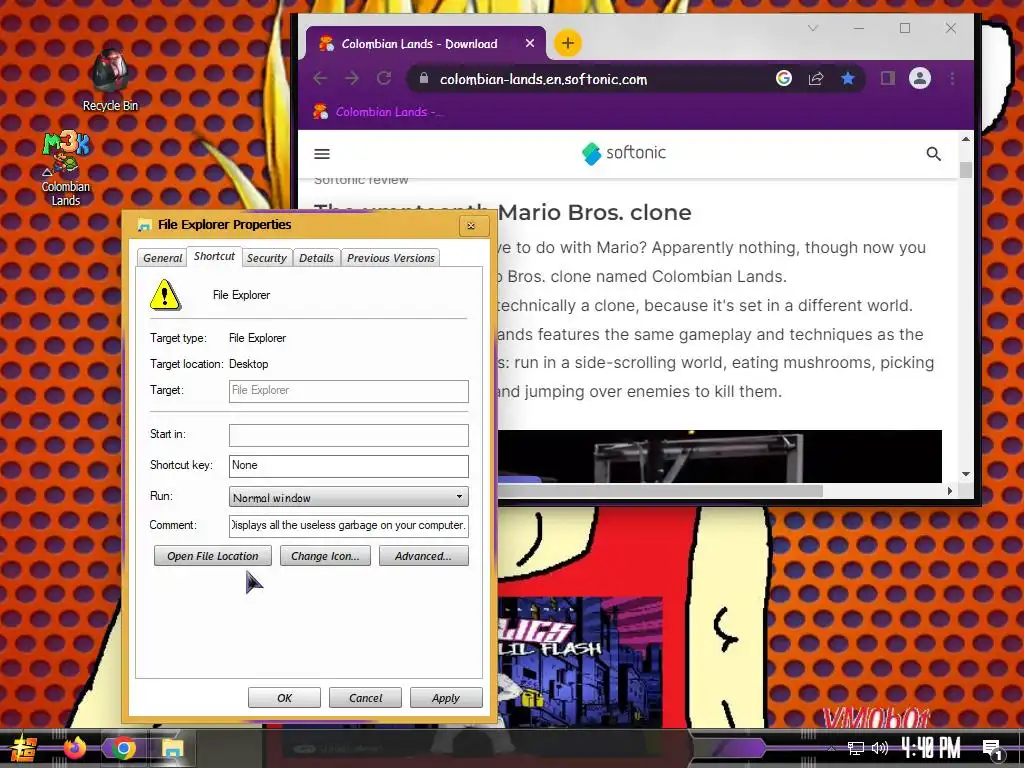
Task: Reload the Softonic page in Chrome
Action: pos(384,78)
